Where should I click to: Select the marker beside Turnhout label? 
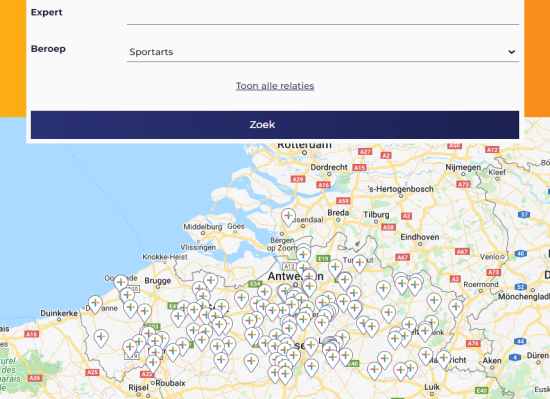[360, 263]
